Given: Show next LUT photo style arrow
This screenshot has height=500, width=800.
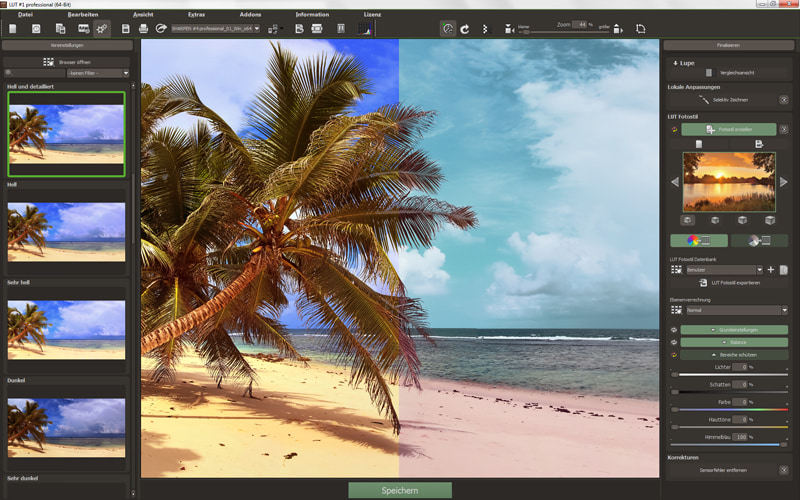Looking at the screenshot, I should 783,182.
